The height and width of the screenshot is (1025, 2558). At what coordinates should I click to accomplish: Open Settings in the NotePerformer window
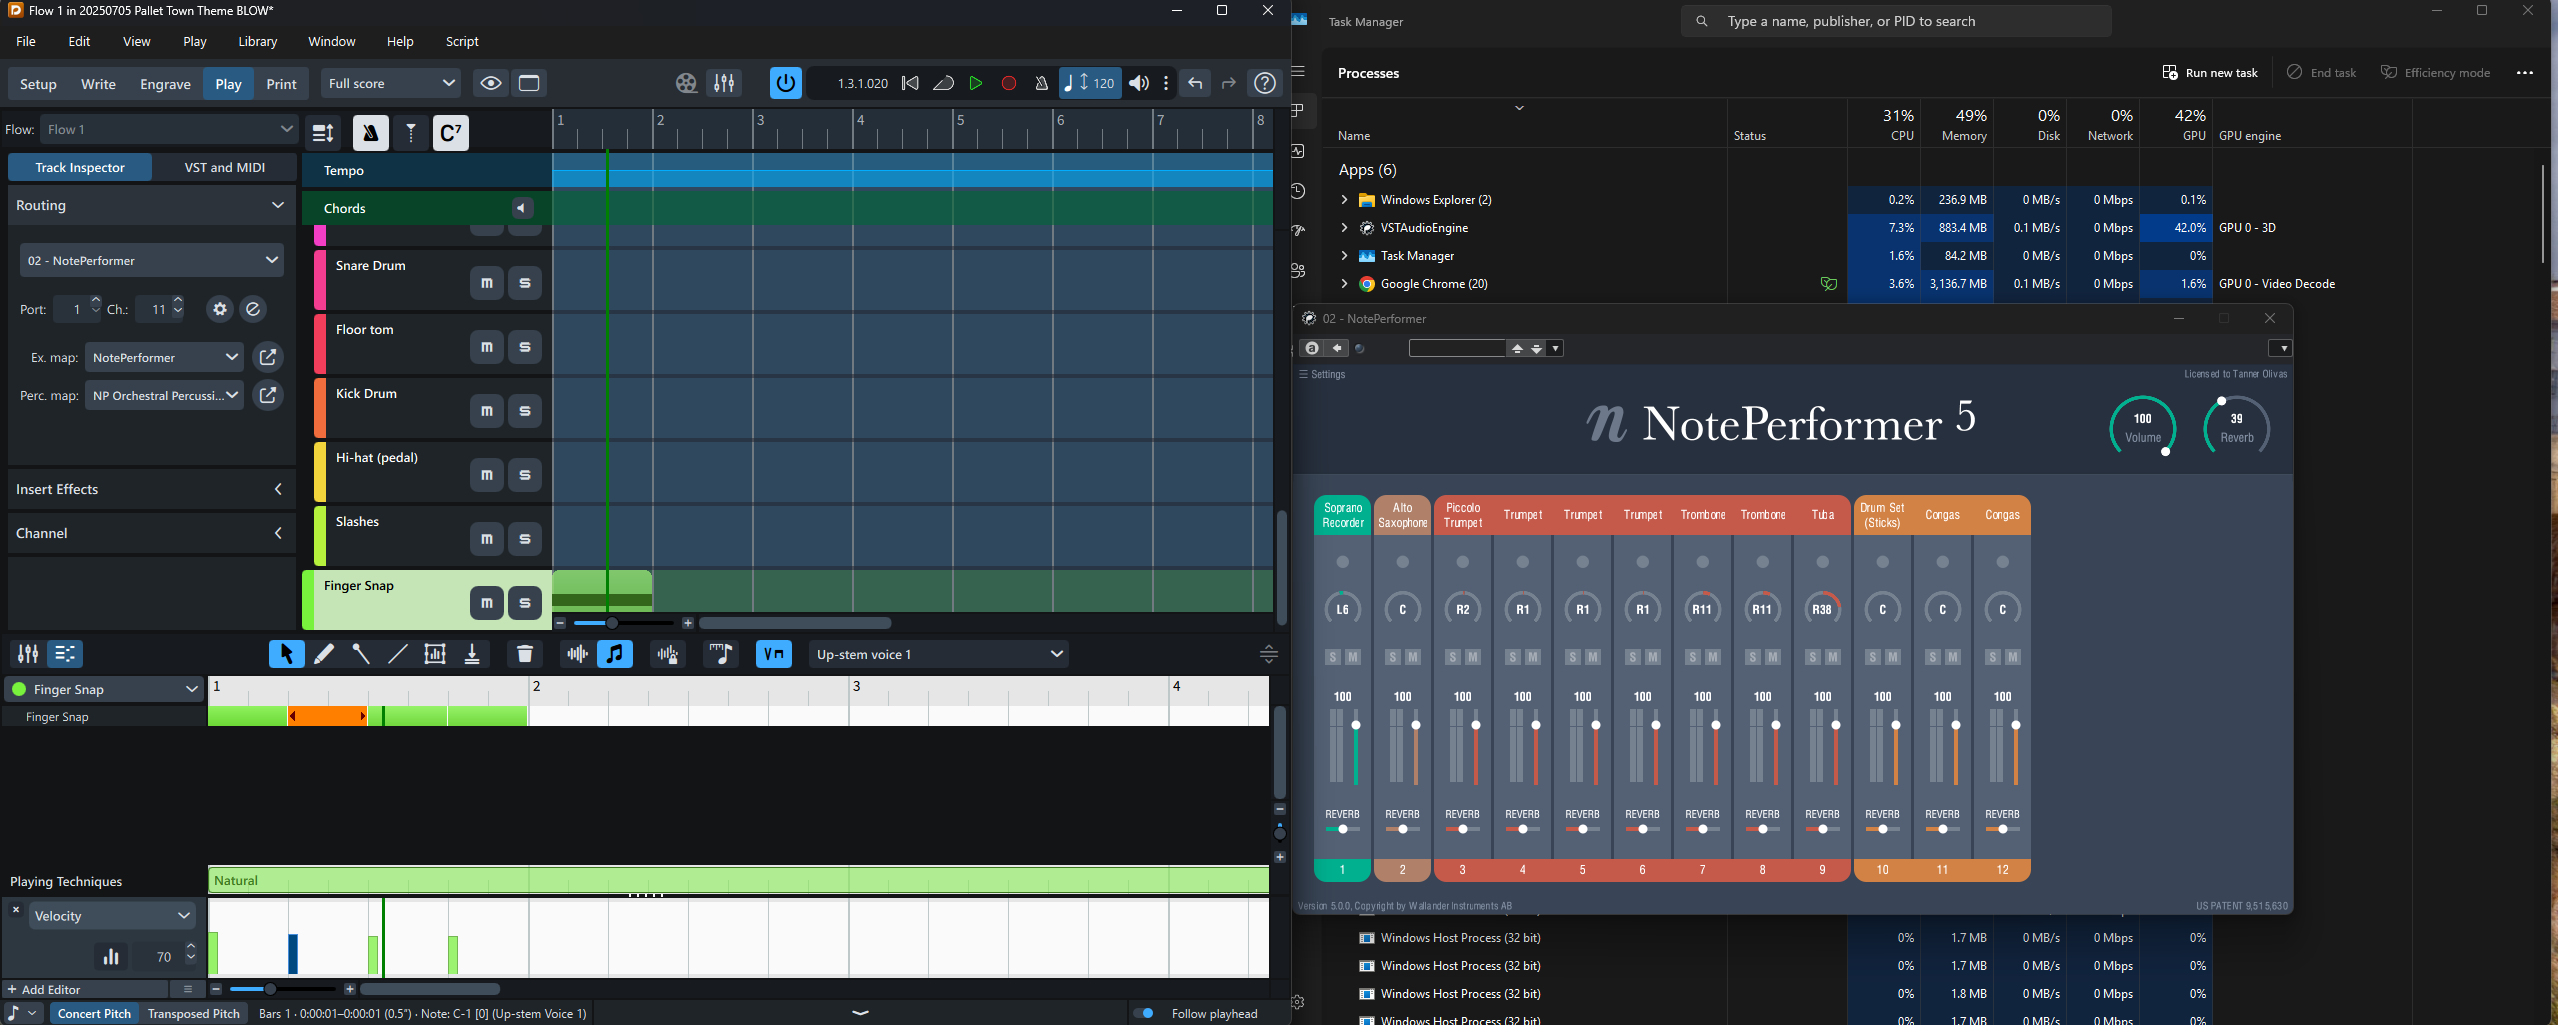(x=1322, y=374)
